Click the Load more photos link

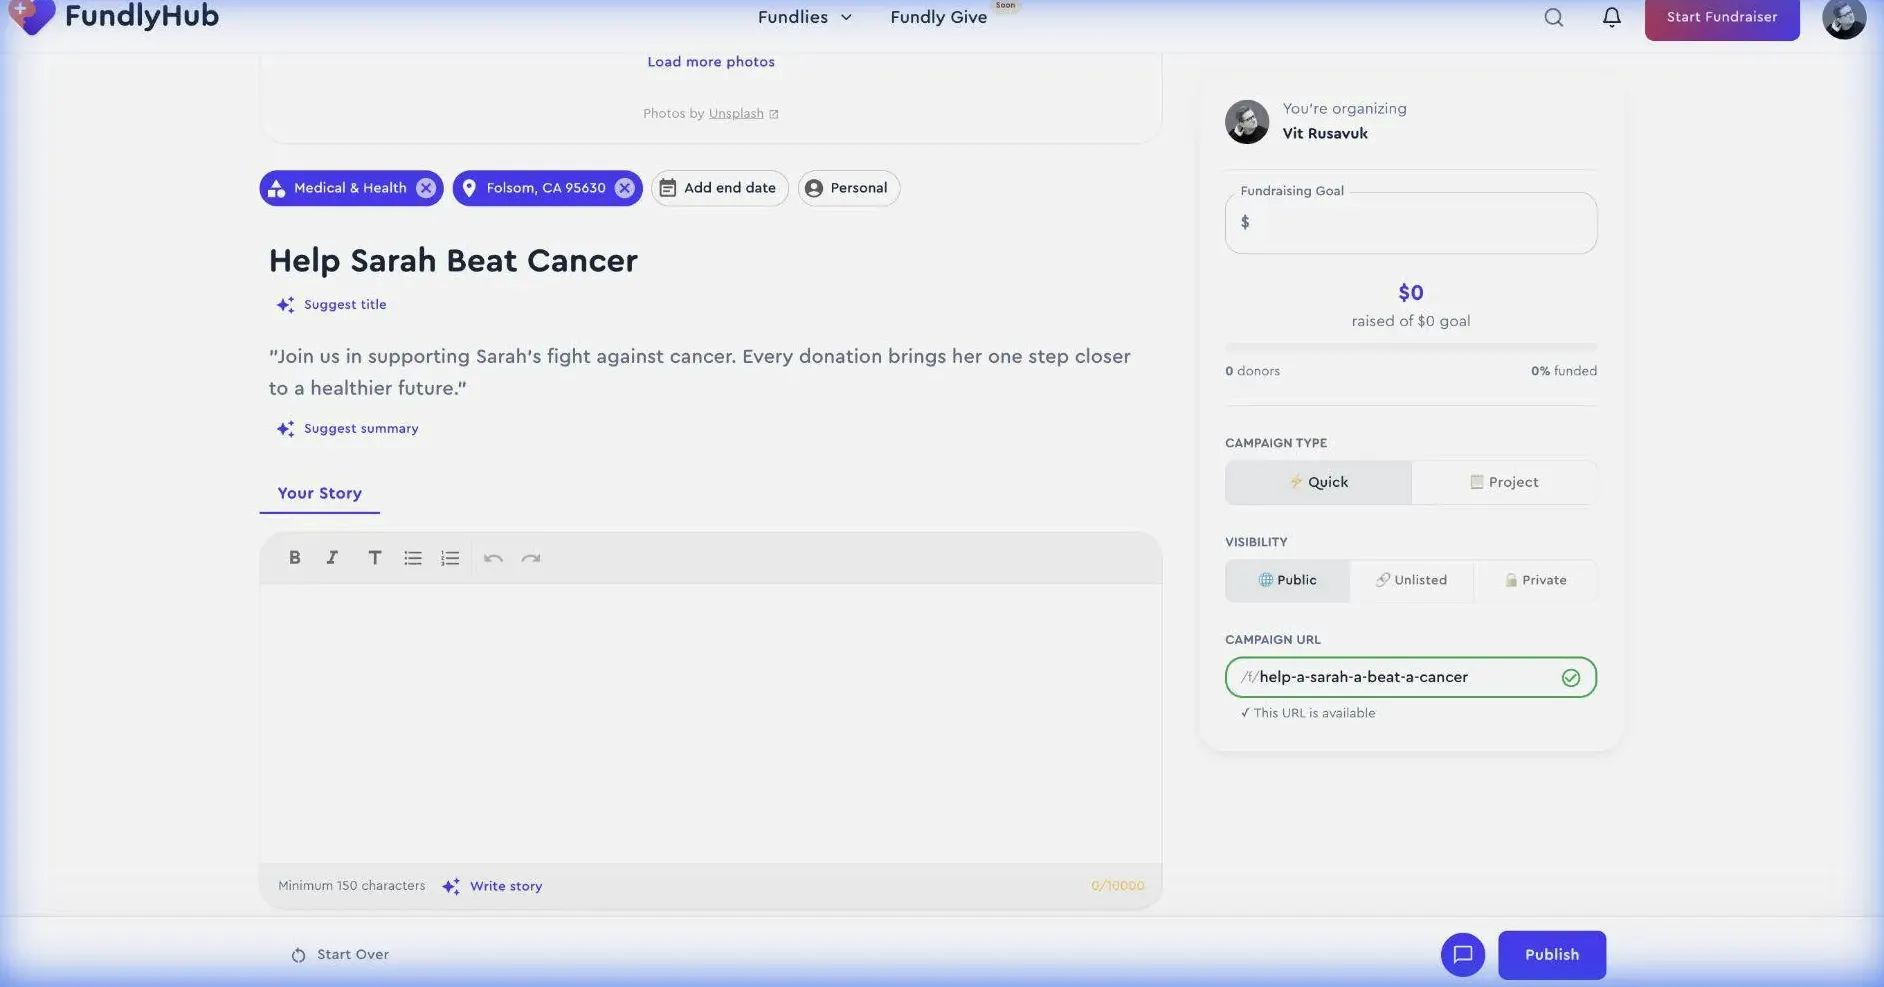point(710,61)
